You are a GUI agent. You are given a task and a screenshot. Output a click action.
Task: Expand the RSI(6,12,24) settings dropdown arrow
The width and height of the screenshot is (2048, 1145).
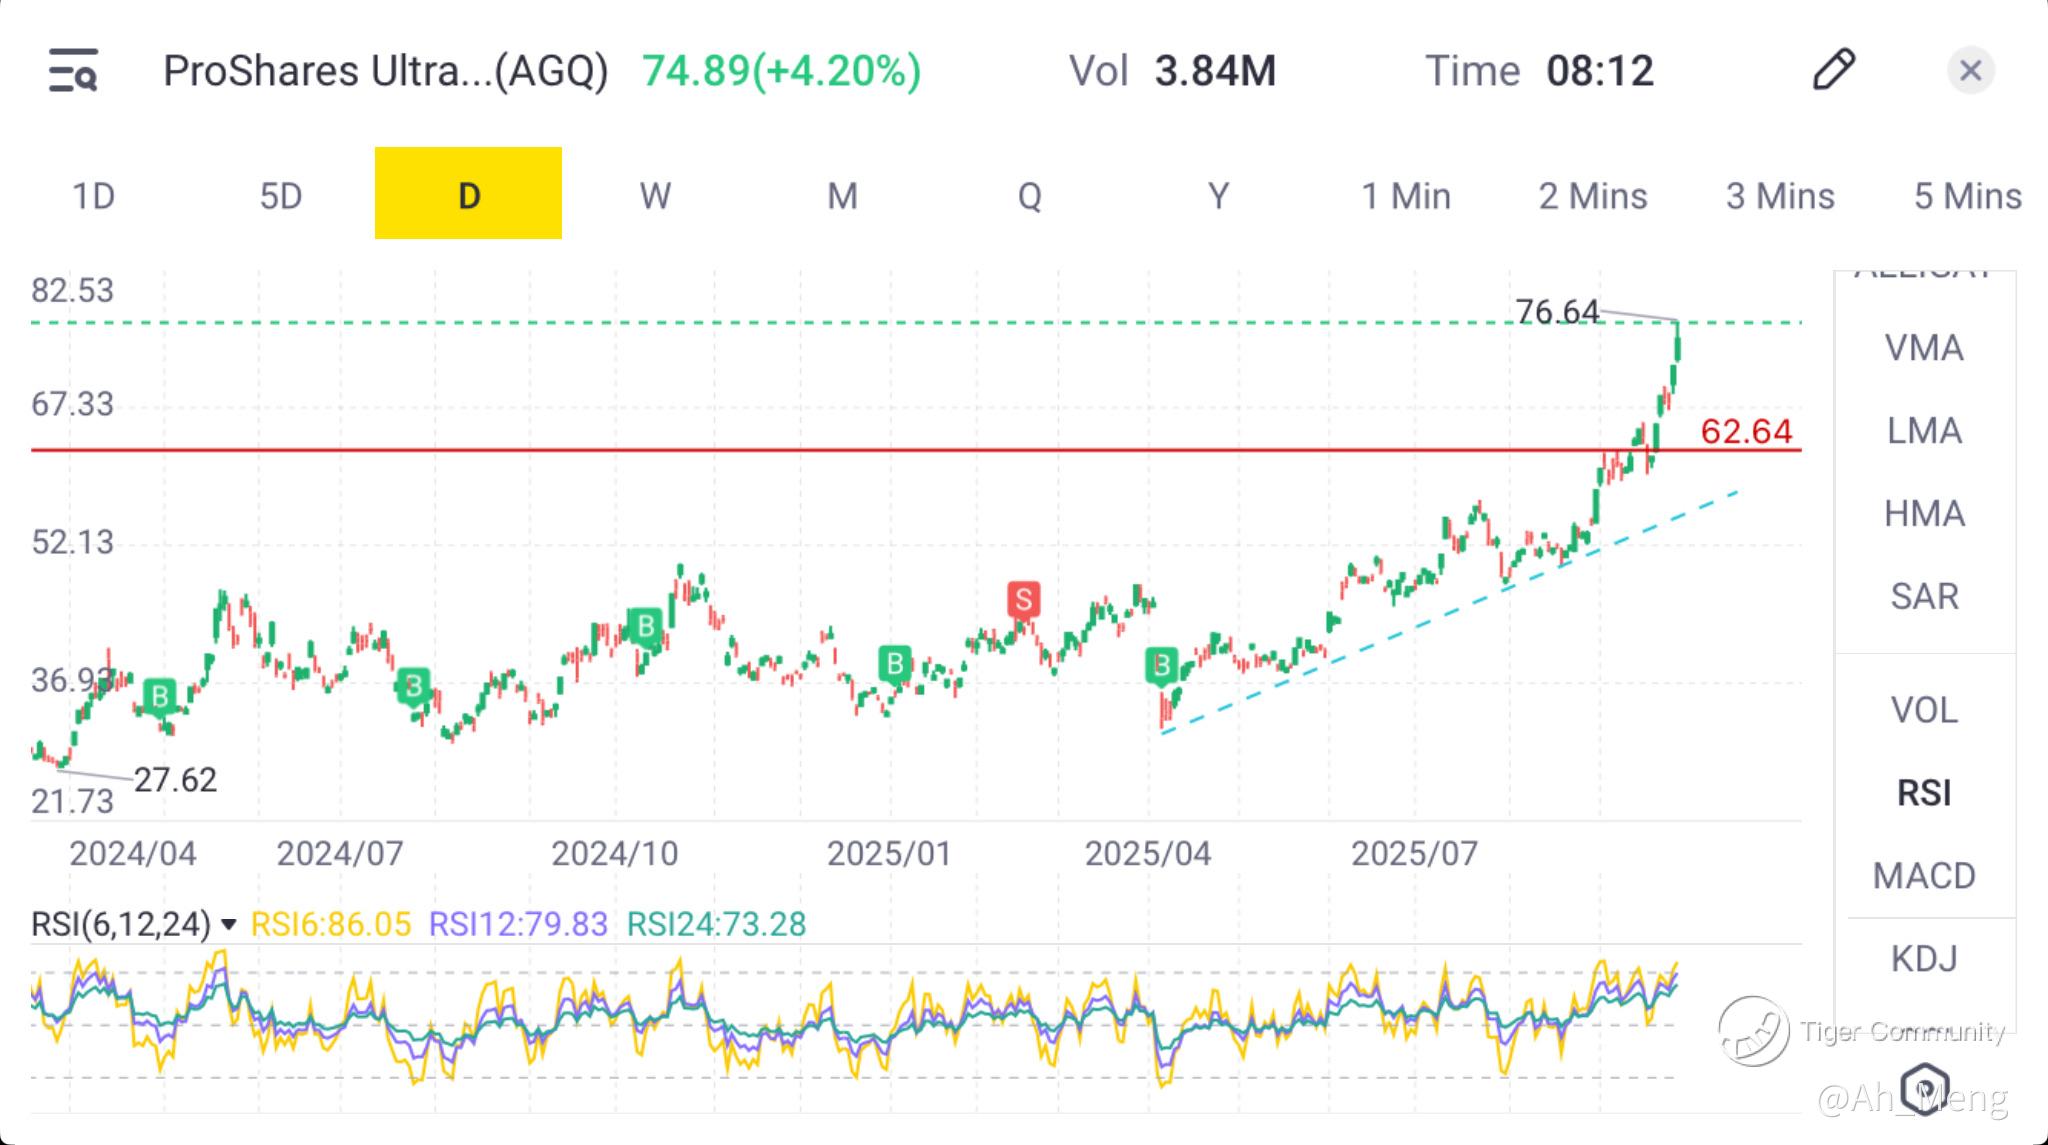[x=229, y=924]
